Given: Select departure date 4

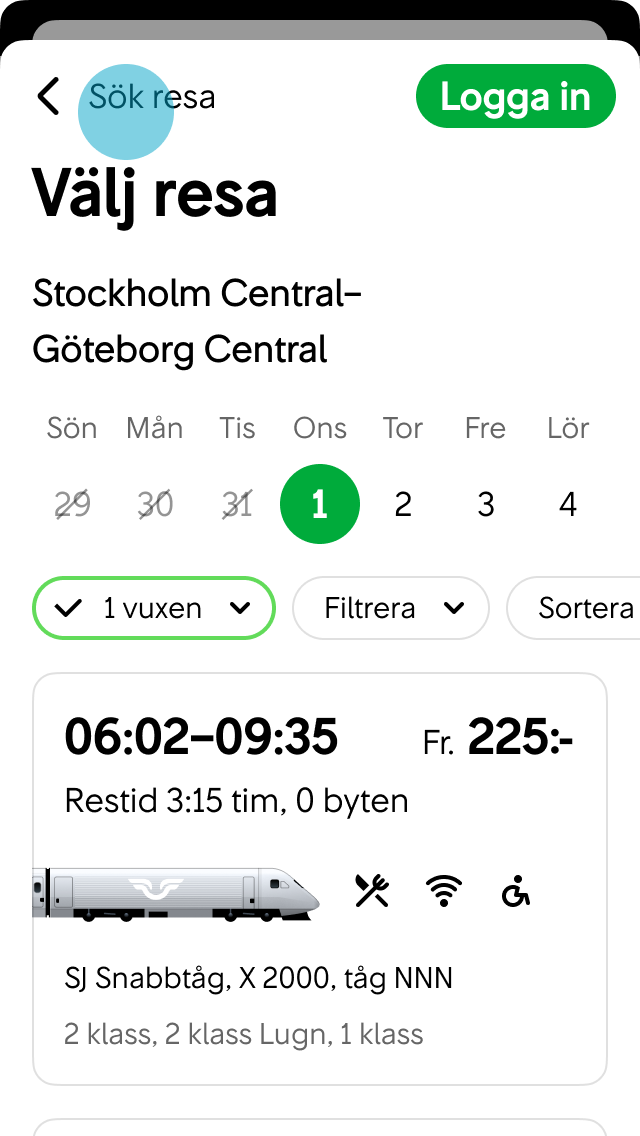Looking at the screenshot, I should [x=567, y=504].
